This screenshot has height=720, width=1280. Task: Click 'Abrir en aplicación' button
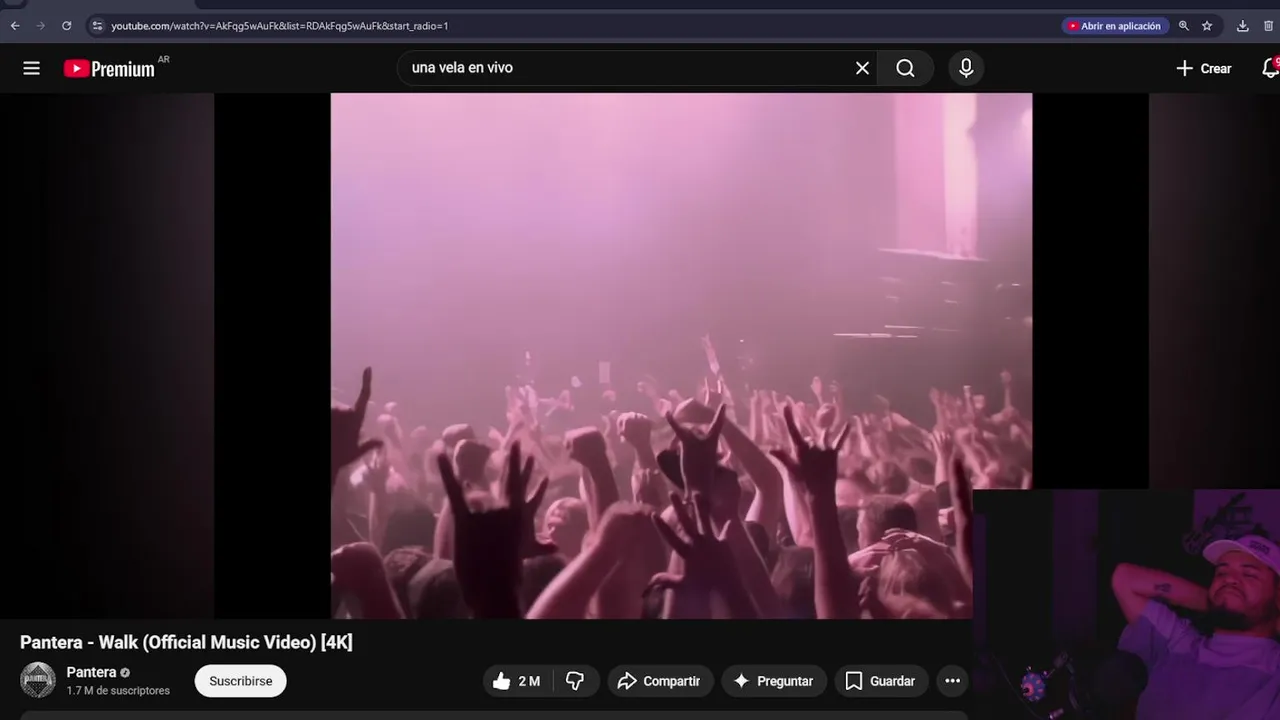[1113, 26]
